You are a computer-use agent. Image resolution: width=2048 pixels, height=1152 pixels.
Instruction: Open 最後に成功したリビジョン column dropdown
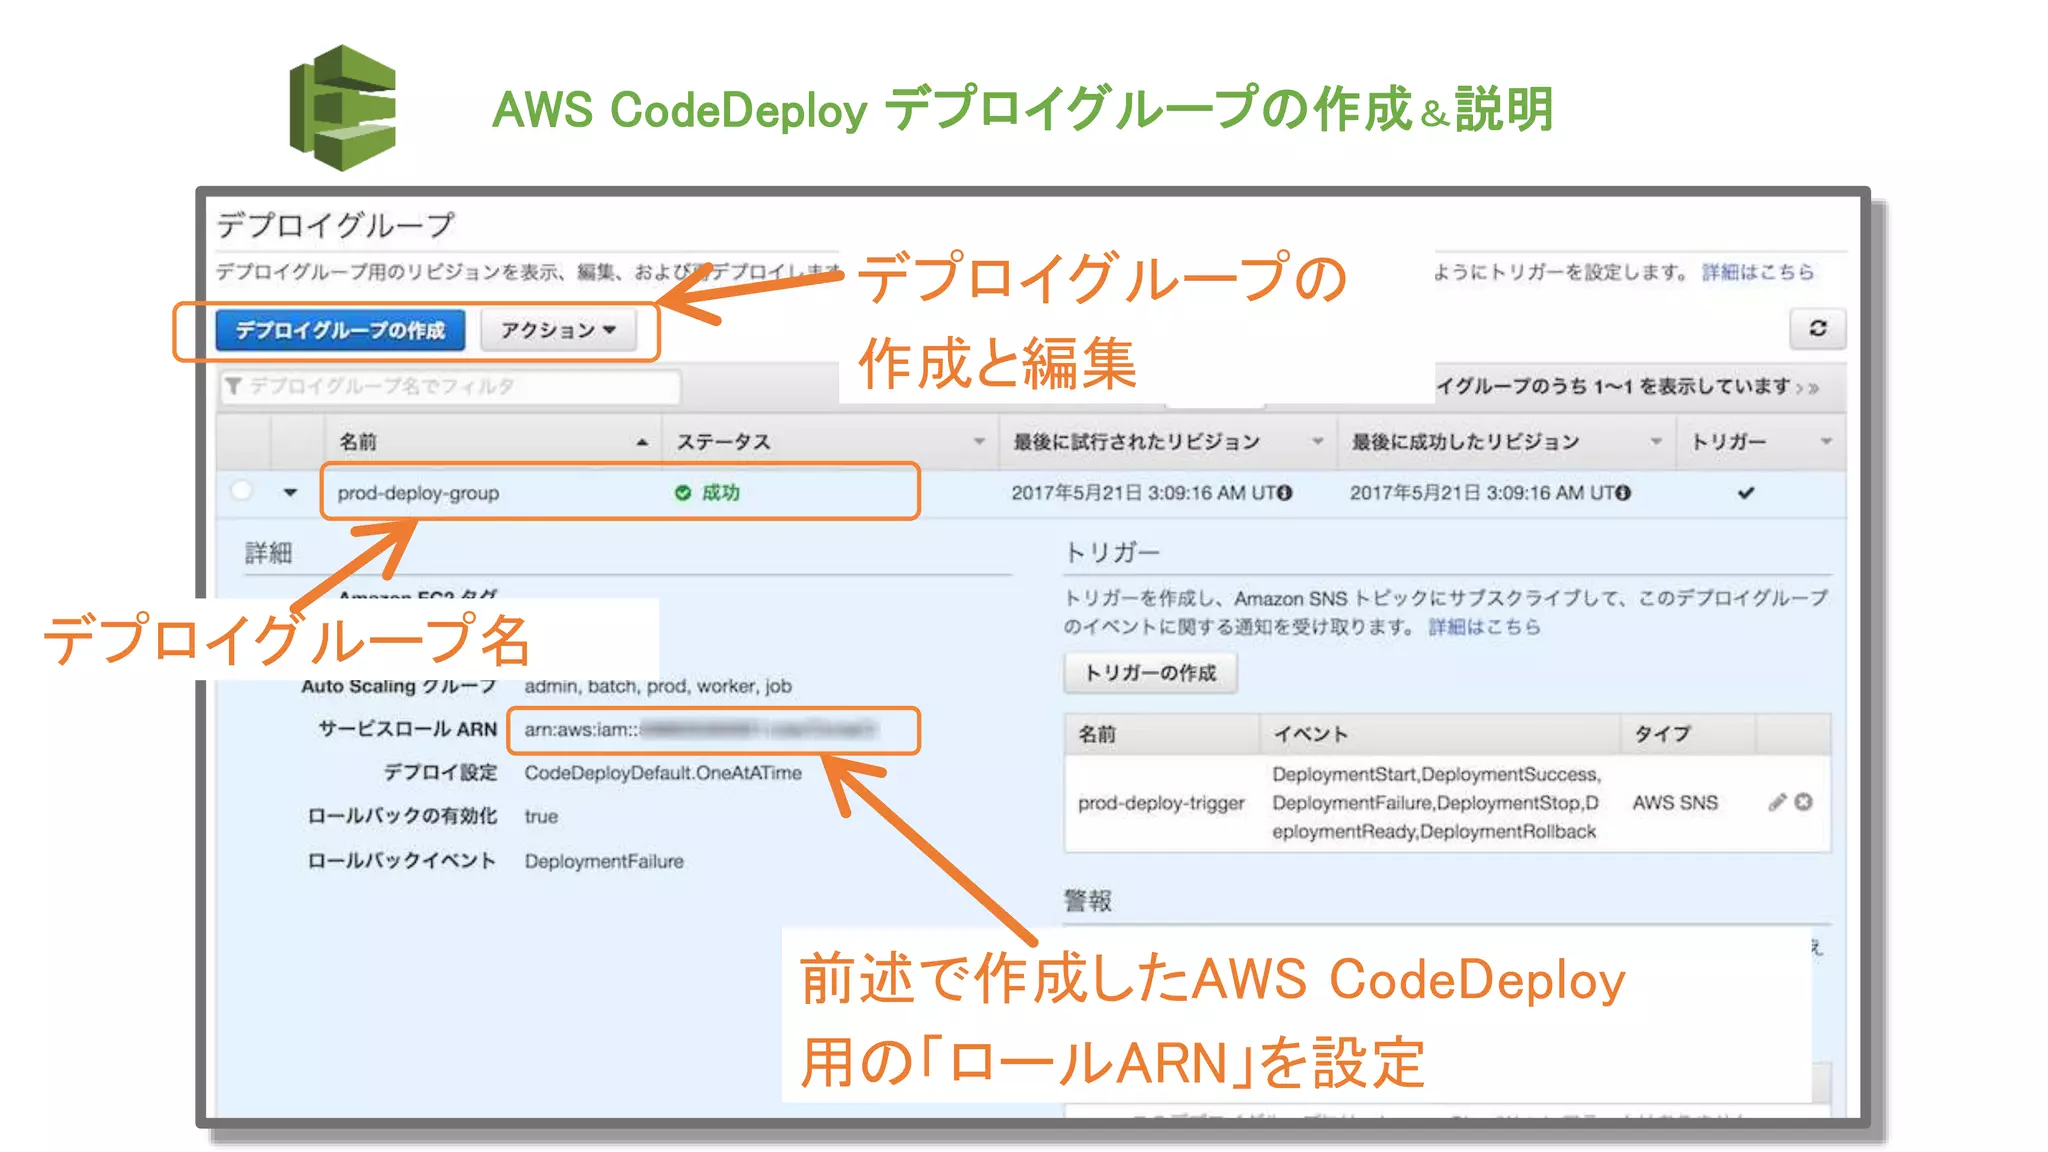[1656, 441]
